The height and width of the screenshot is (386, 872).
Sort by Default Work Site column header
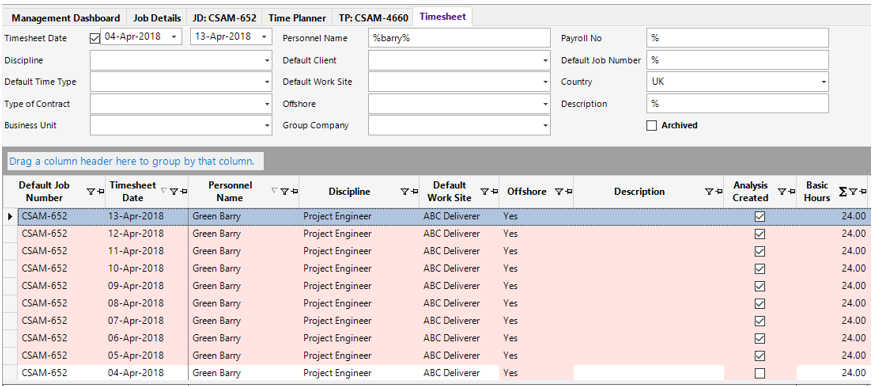(449, 192)
